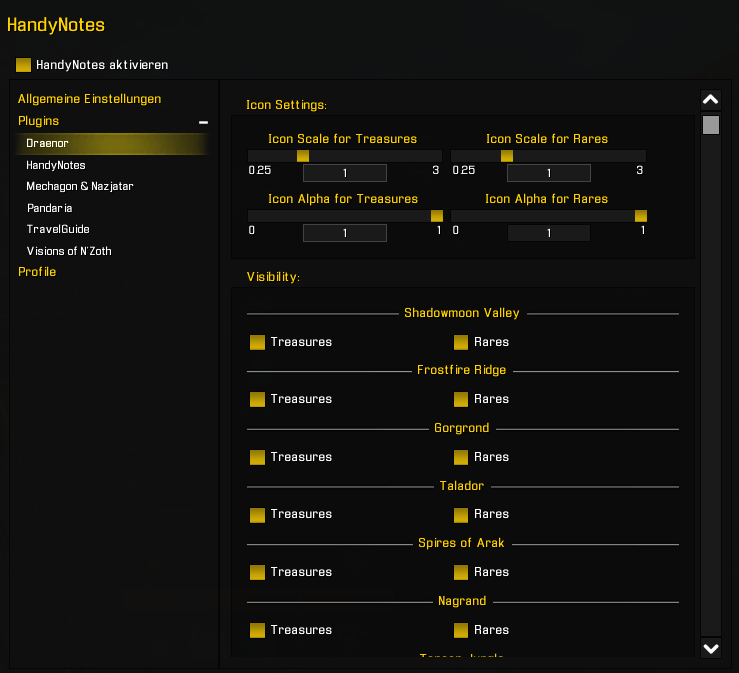Image resolution: width=739 pixels, height=673 pixels.
Task: Click the Icon Alpha for Rares value field
Action: (x=548, y=233)
